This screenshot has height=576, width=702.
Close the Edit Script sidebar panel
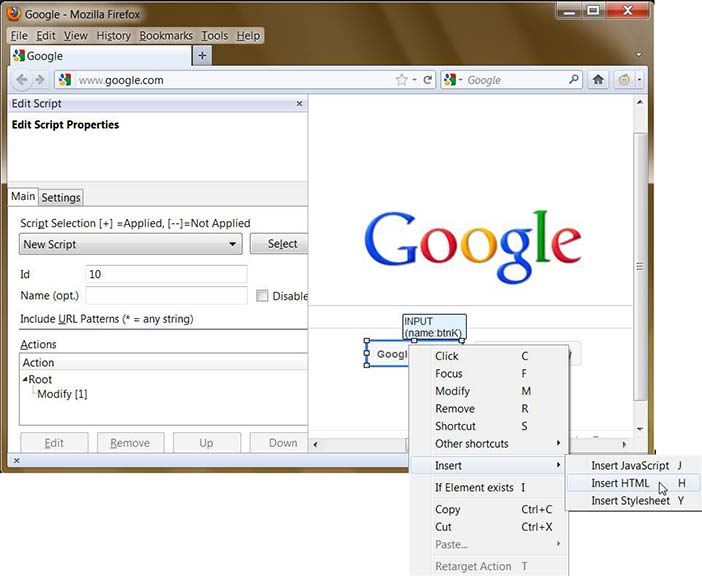(x=300, y=104)
